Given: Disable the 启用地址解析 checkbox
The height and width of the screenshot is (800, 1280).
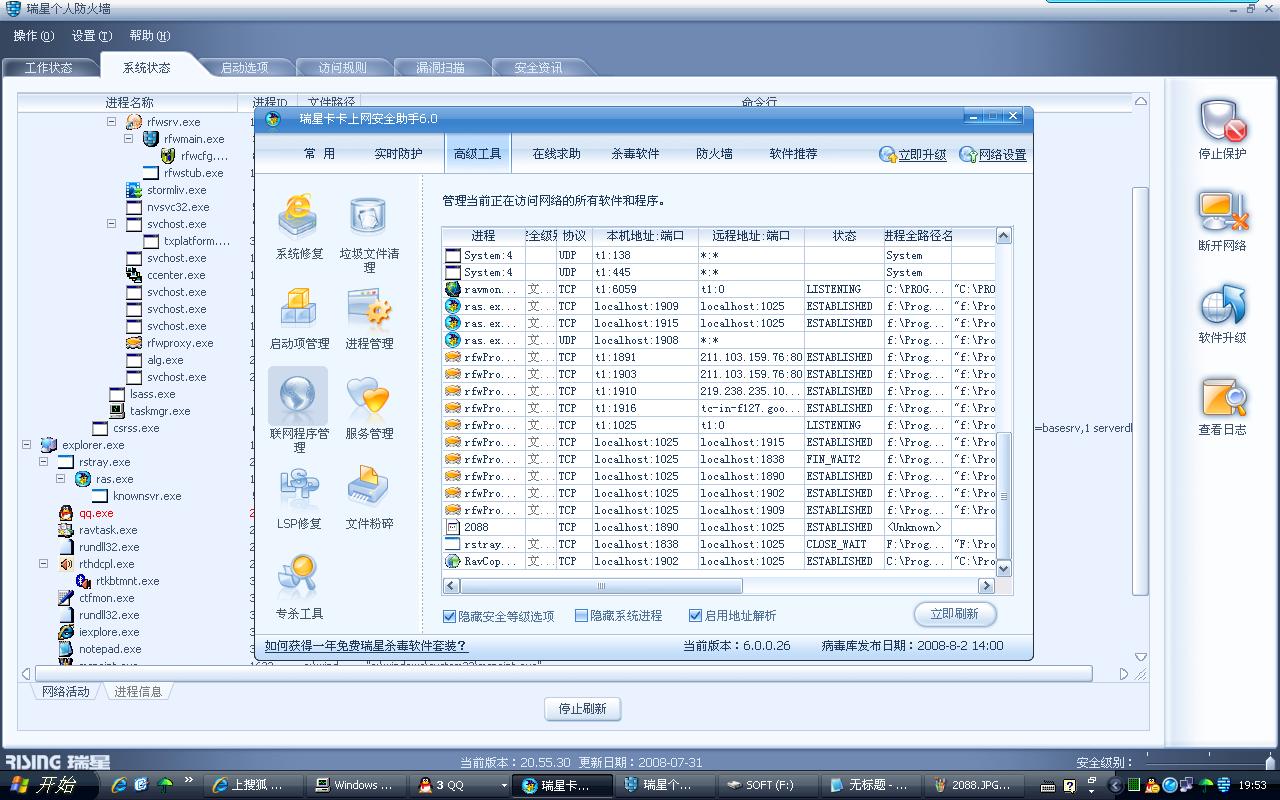Looking at the screenshot, I should coord(695,616).
